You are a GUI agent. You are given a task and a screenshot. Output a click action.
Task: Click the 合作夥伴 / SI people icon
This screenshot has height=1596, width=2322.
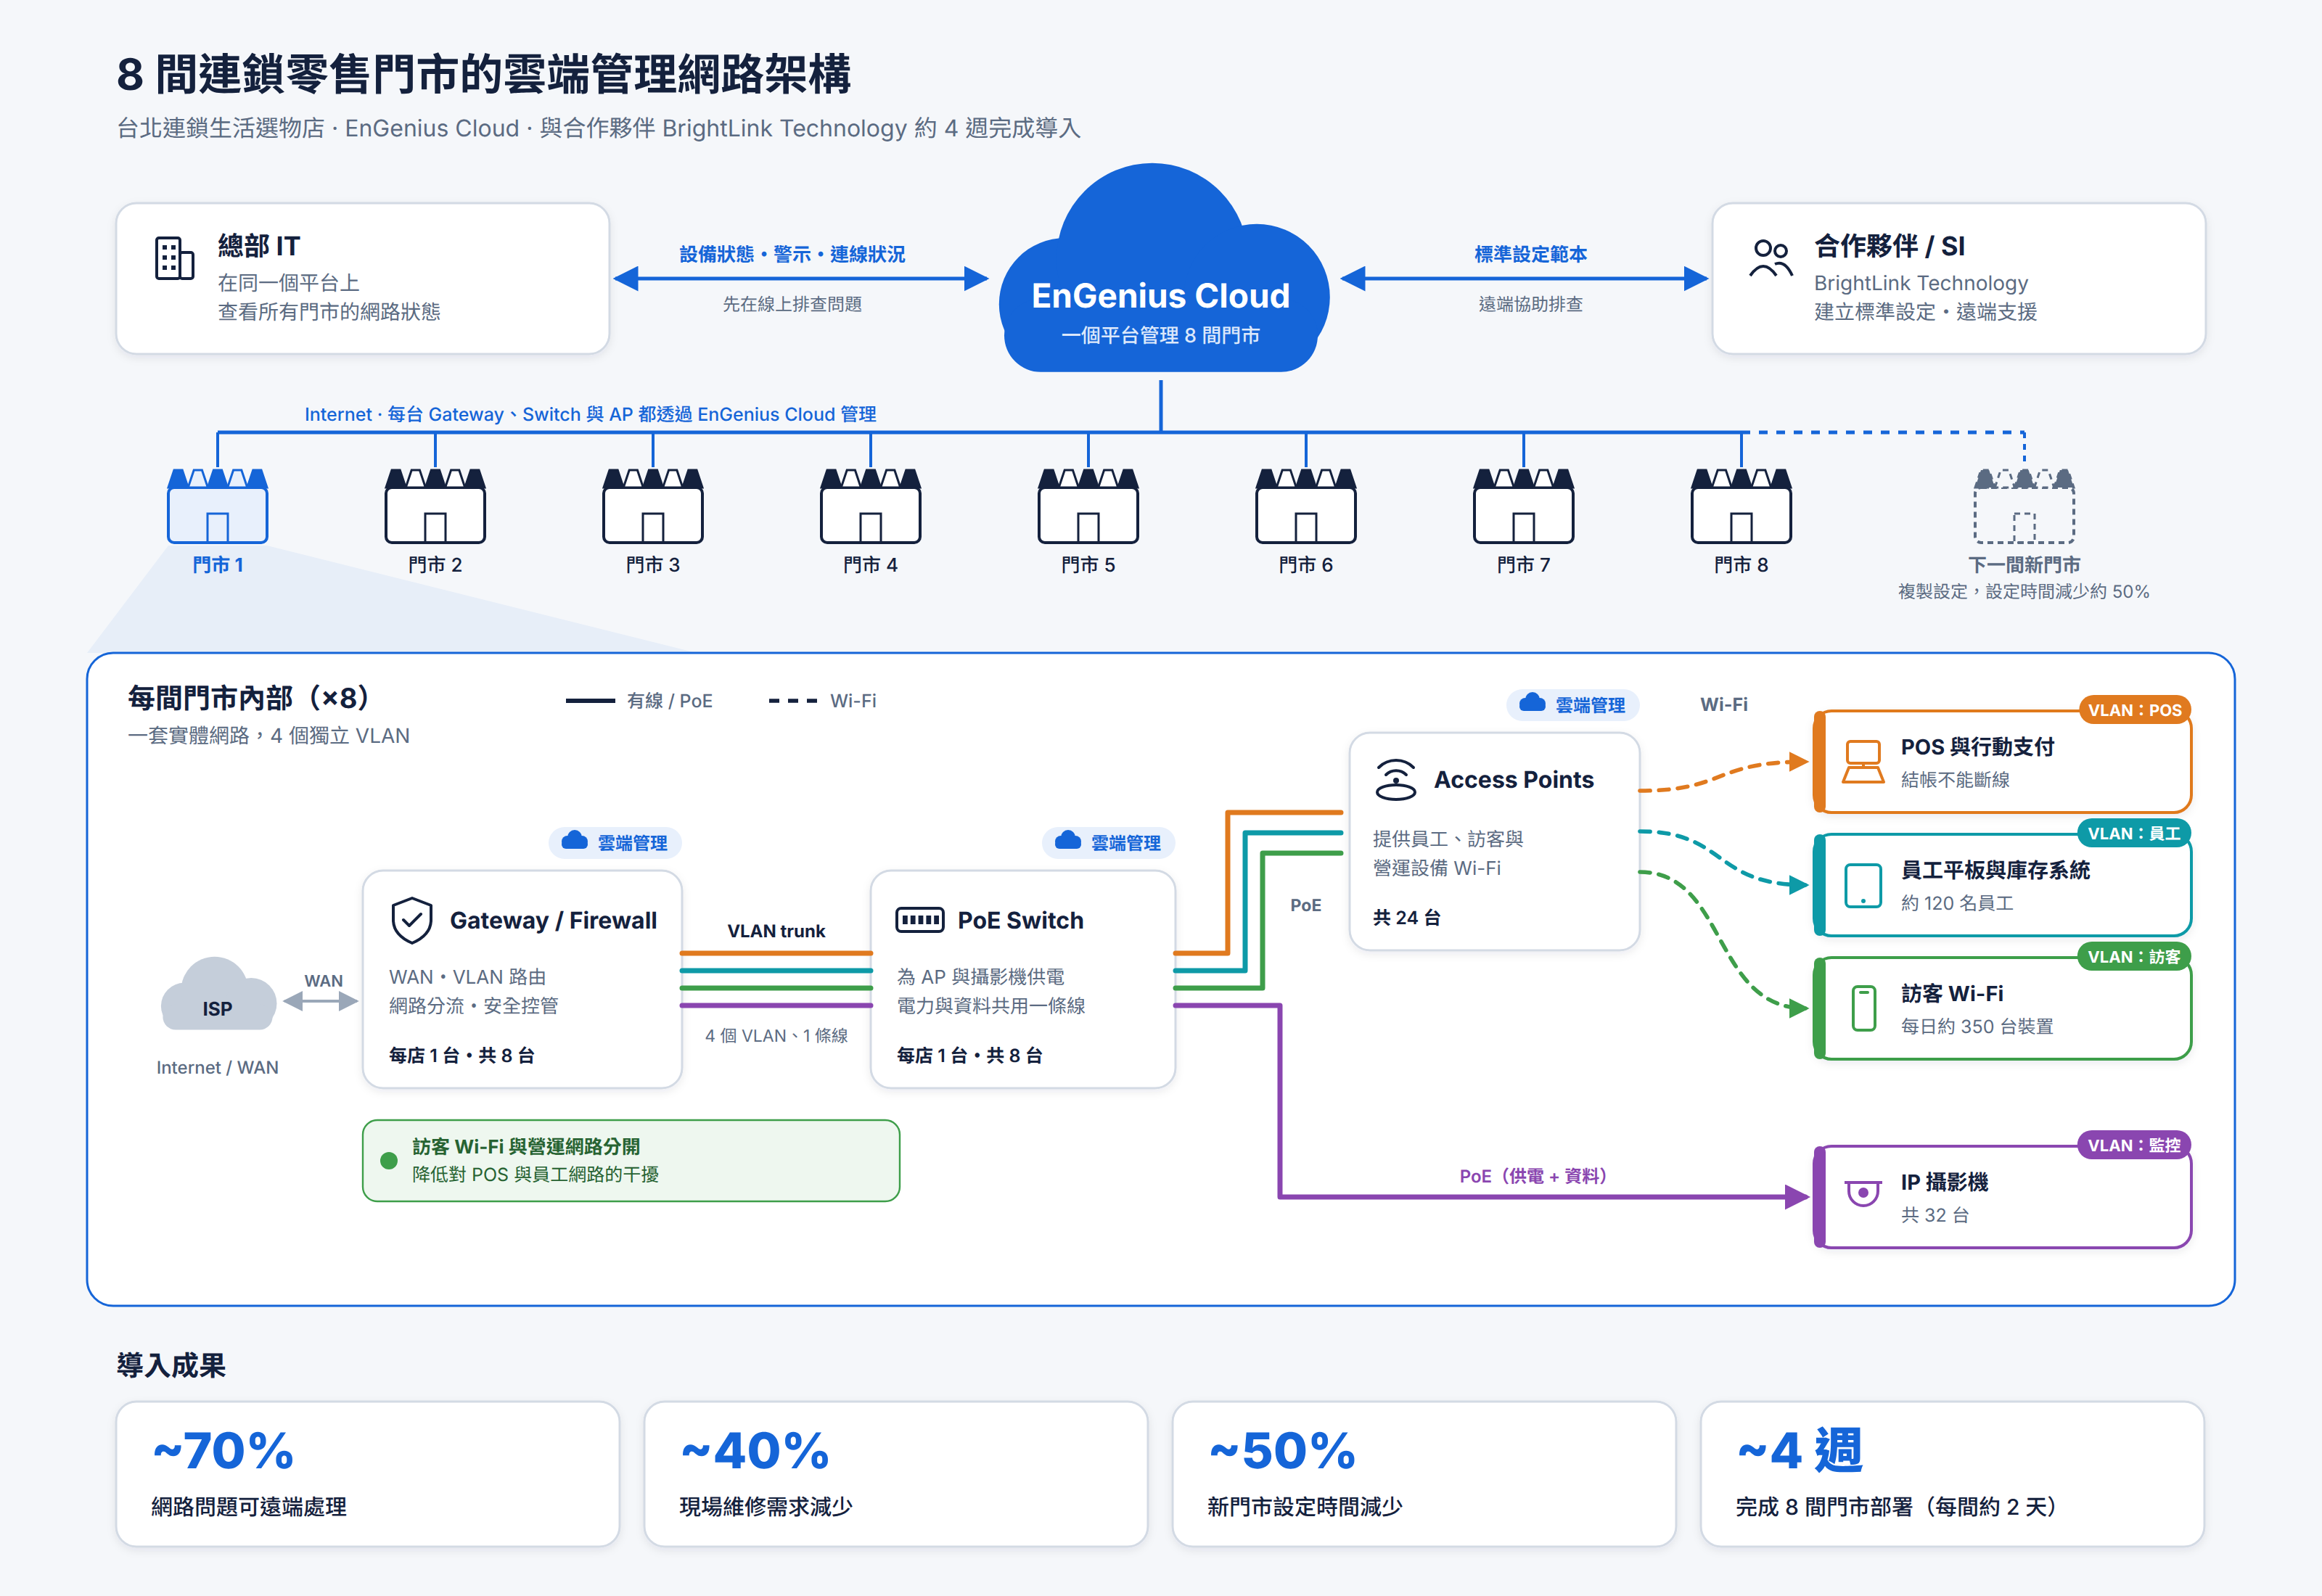tap(1771, 258)
